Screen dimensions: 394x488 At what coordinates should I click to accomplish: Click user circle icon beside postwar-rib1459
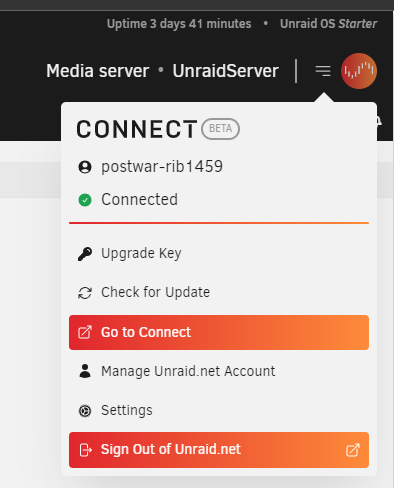(85, 167)
